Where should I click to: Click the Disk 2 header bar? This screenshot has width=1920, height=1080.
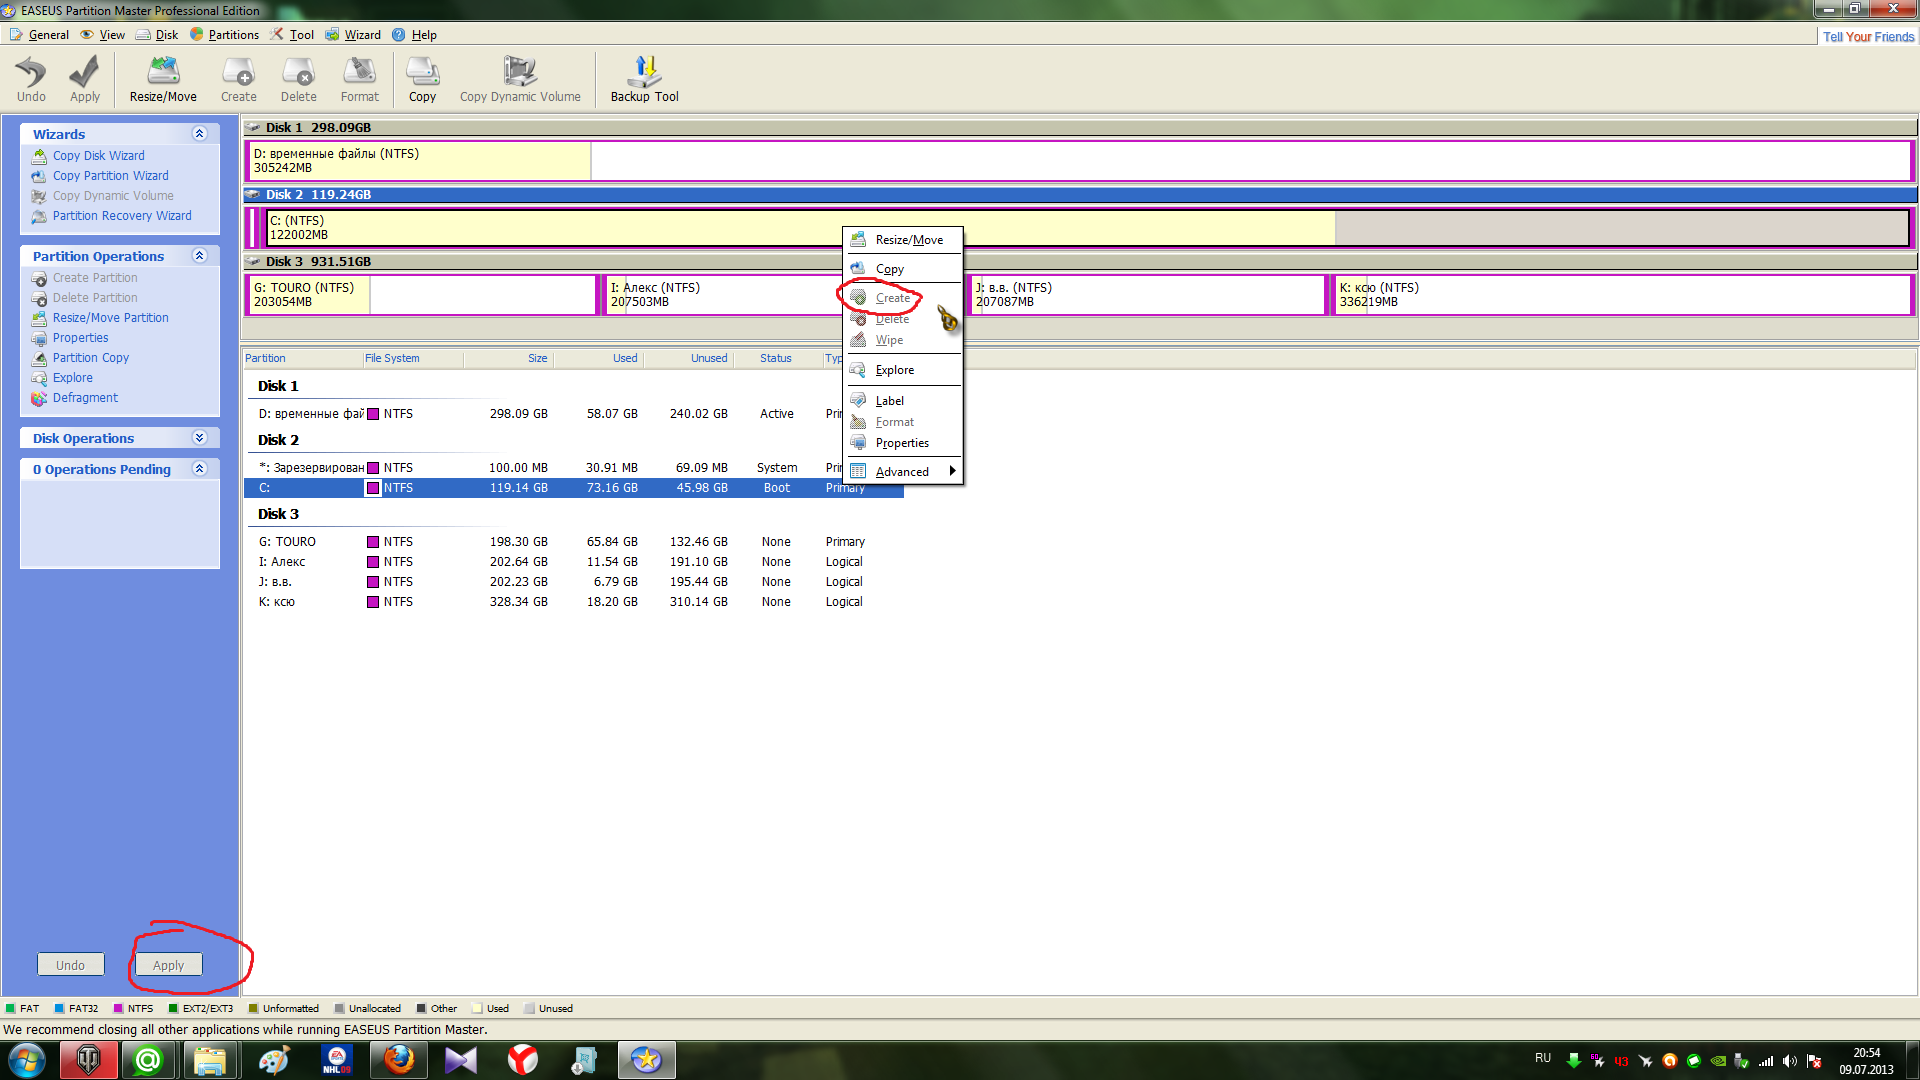(1080, 194)
